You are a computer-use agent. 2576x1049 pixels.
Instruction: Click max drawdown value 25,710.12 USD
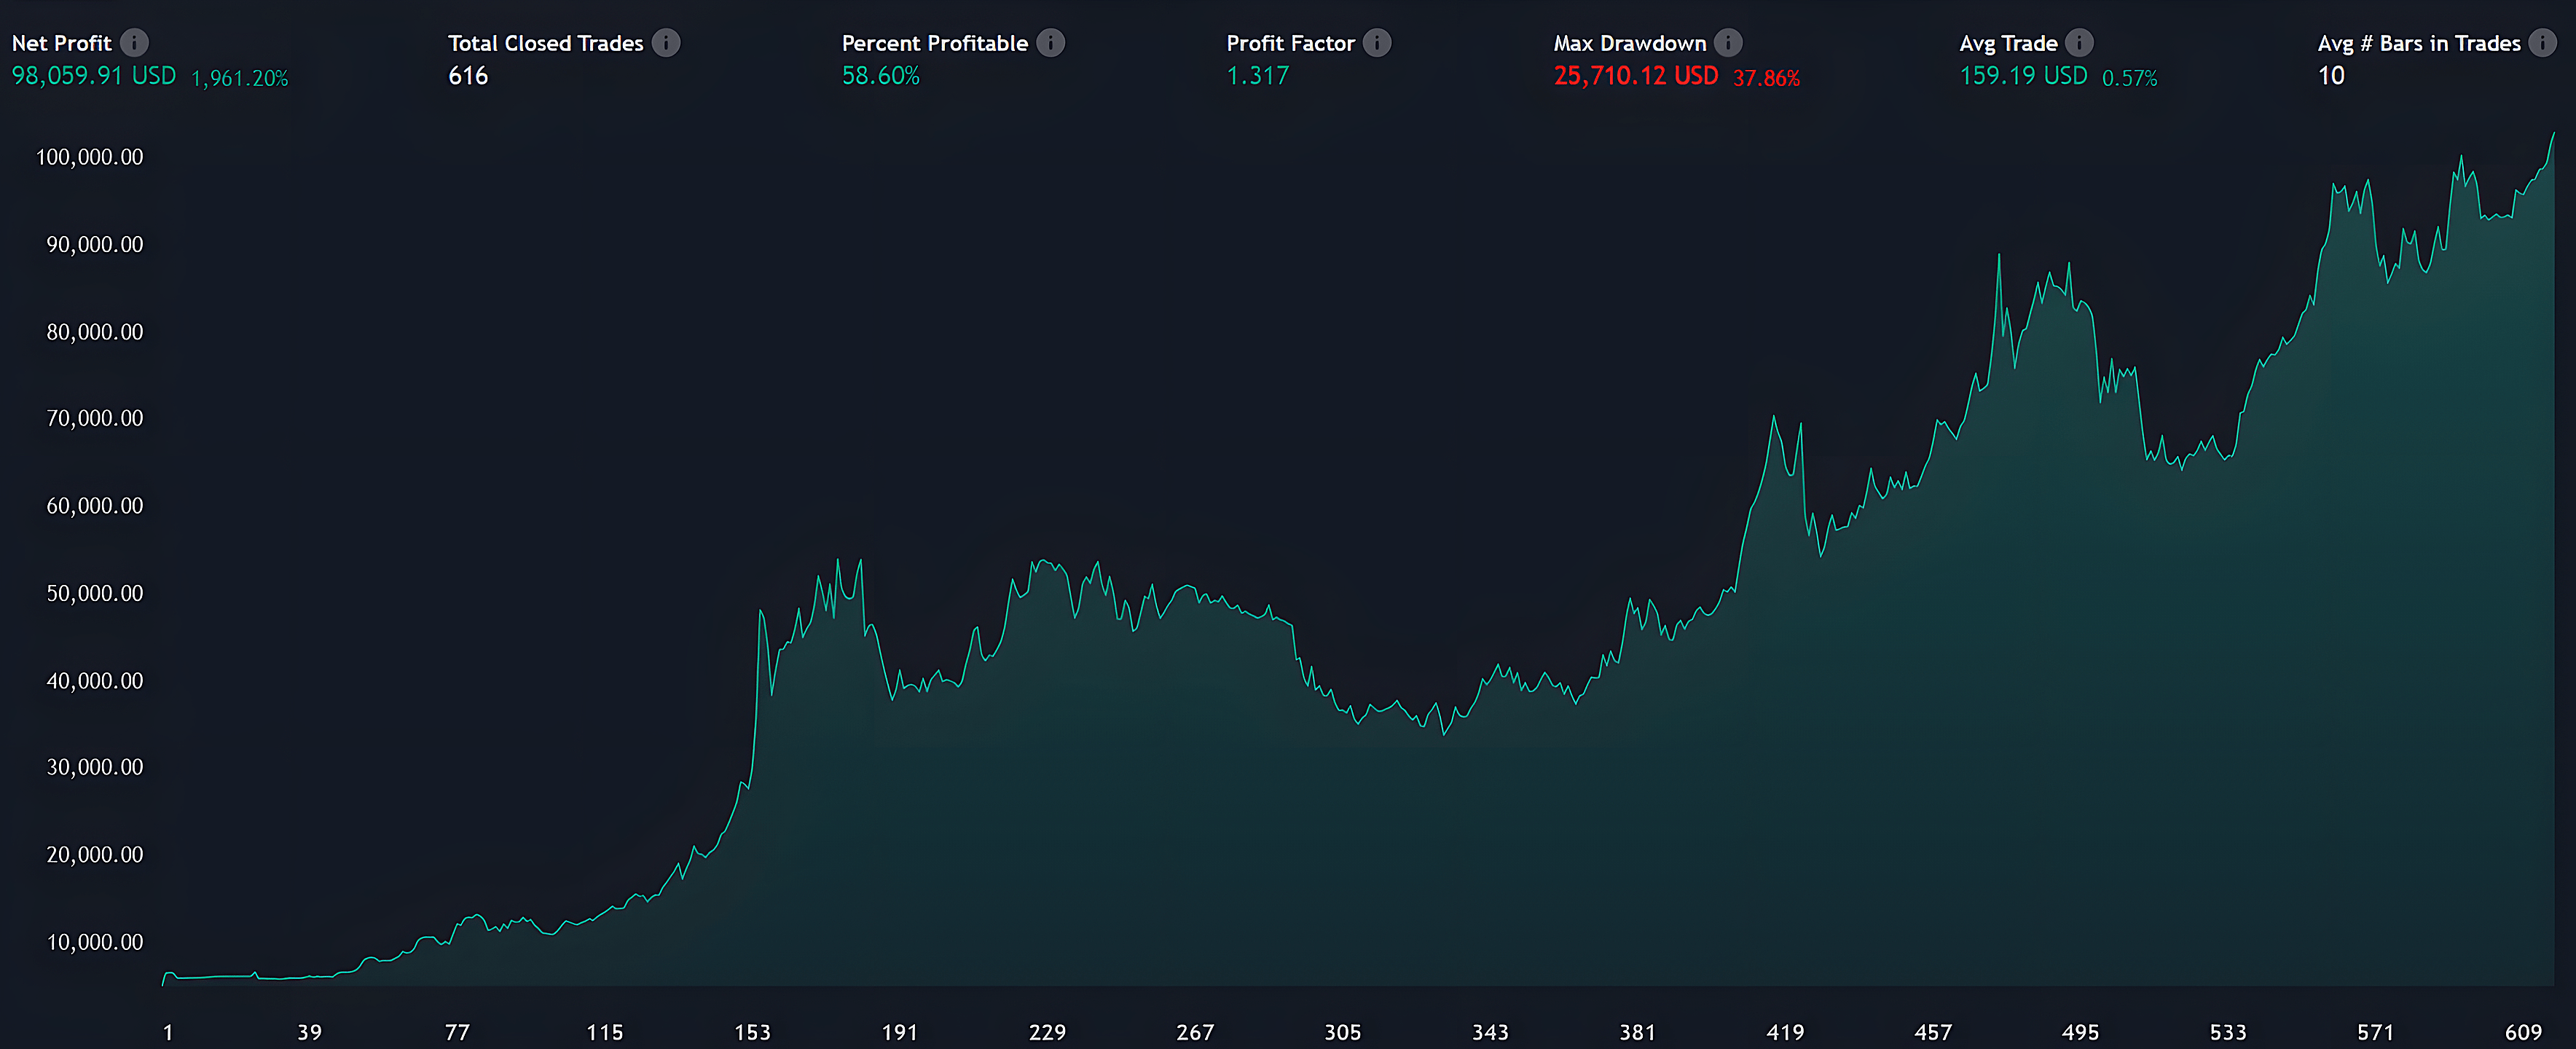coord(1636,76)
